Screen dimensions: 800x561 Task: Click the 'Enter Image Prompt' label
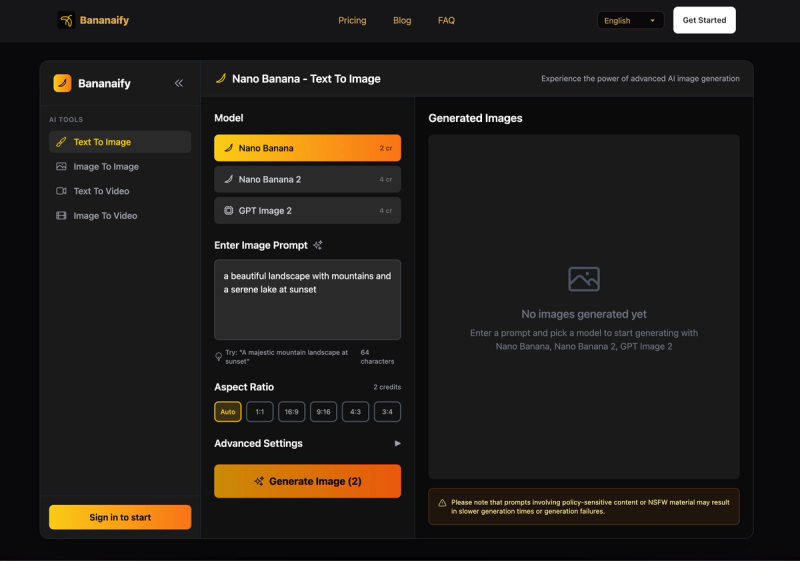[x=261, y=245]
